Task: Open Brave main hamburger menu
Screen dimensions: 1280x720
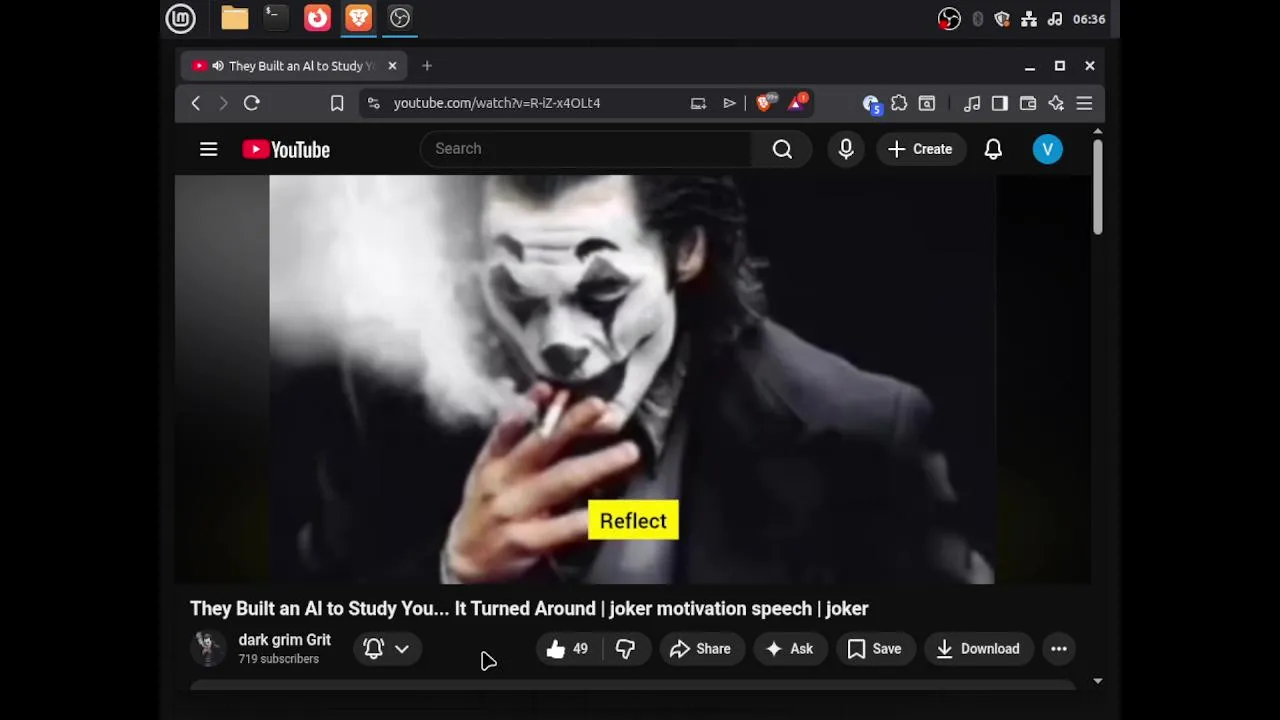Action: click(x=1084, y=103)
